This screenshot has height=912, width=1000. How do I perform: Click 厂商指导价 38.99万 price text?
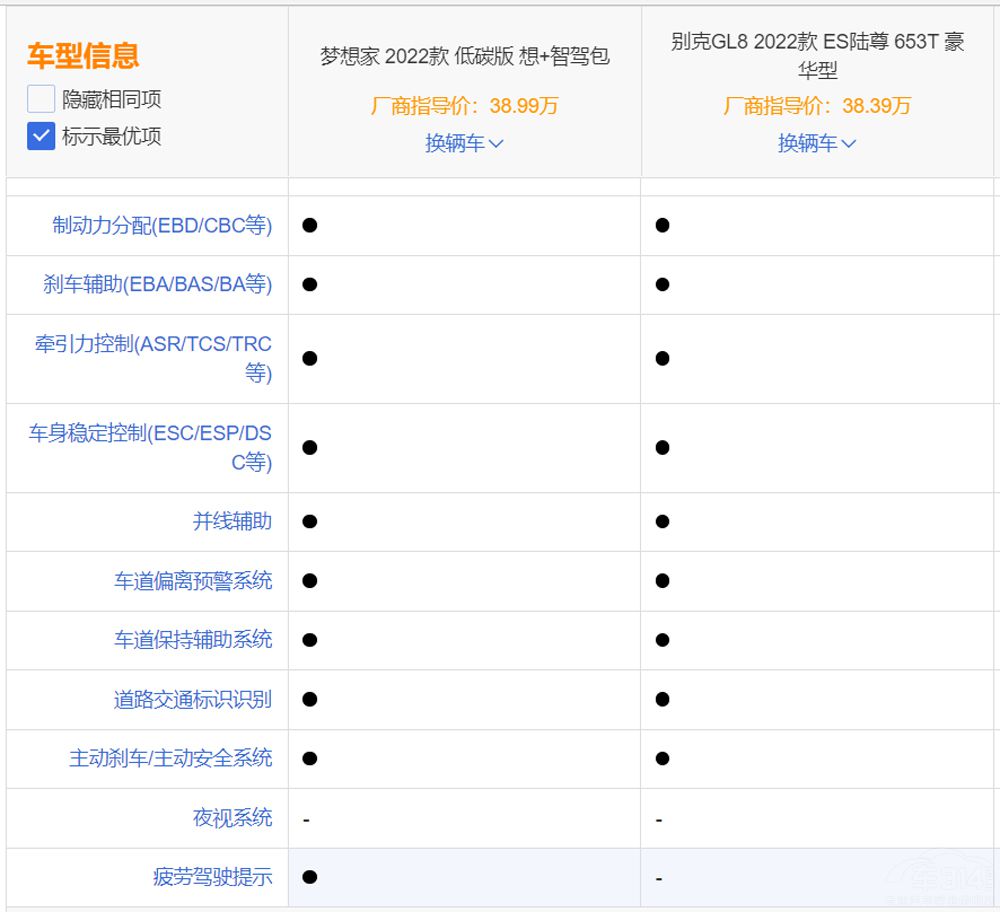tap(463, 105)
